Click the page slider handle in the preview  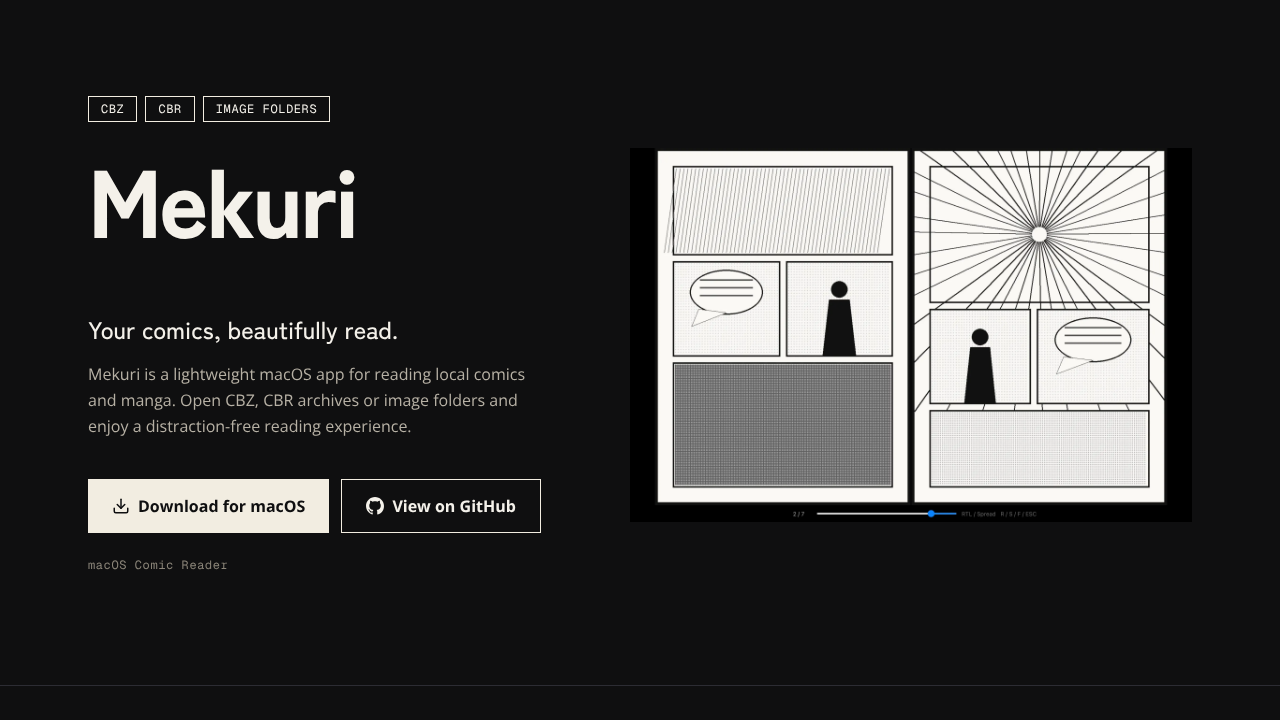point(931,514)
